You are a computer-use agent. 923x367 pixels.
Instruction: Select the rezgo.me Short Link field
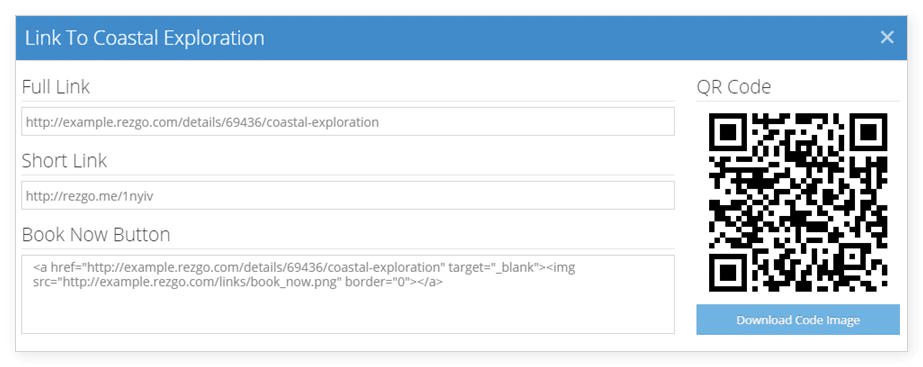(348, 196)
